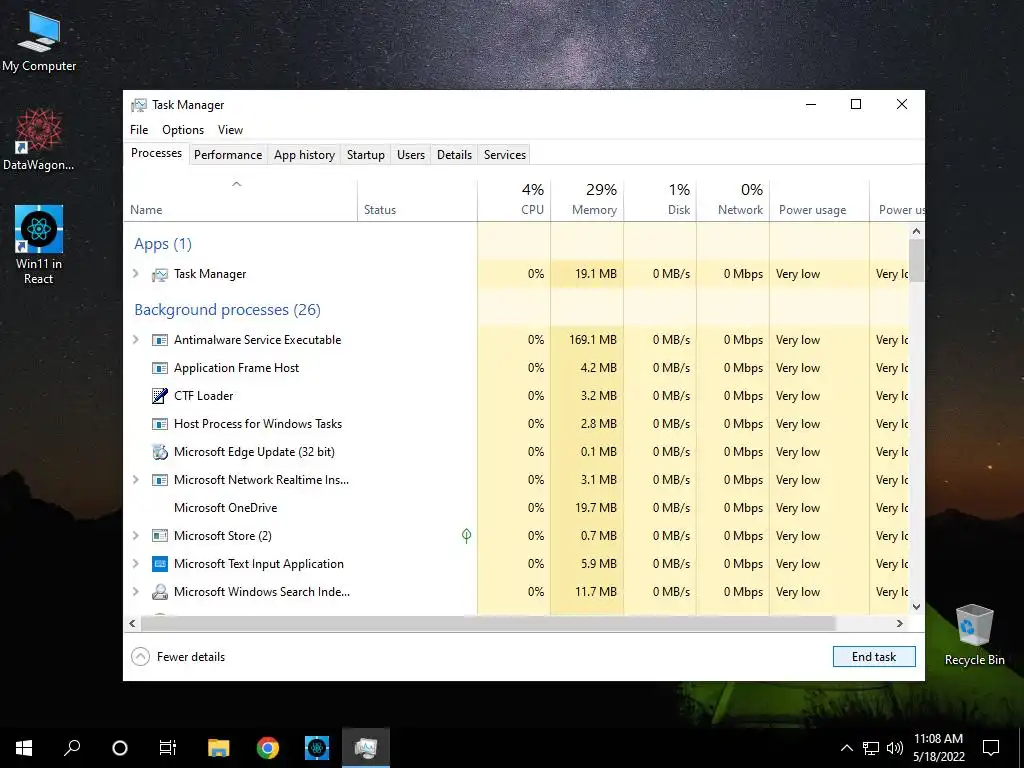Switch to the Startup tab

pos(366,155)
